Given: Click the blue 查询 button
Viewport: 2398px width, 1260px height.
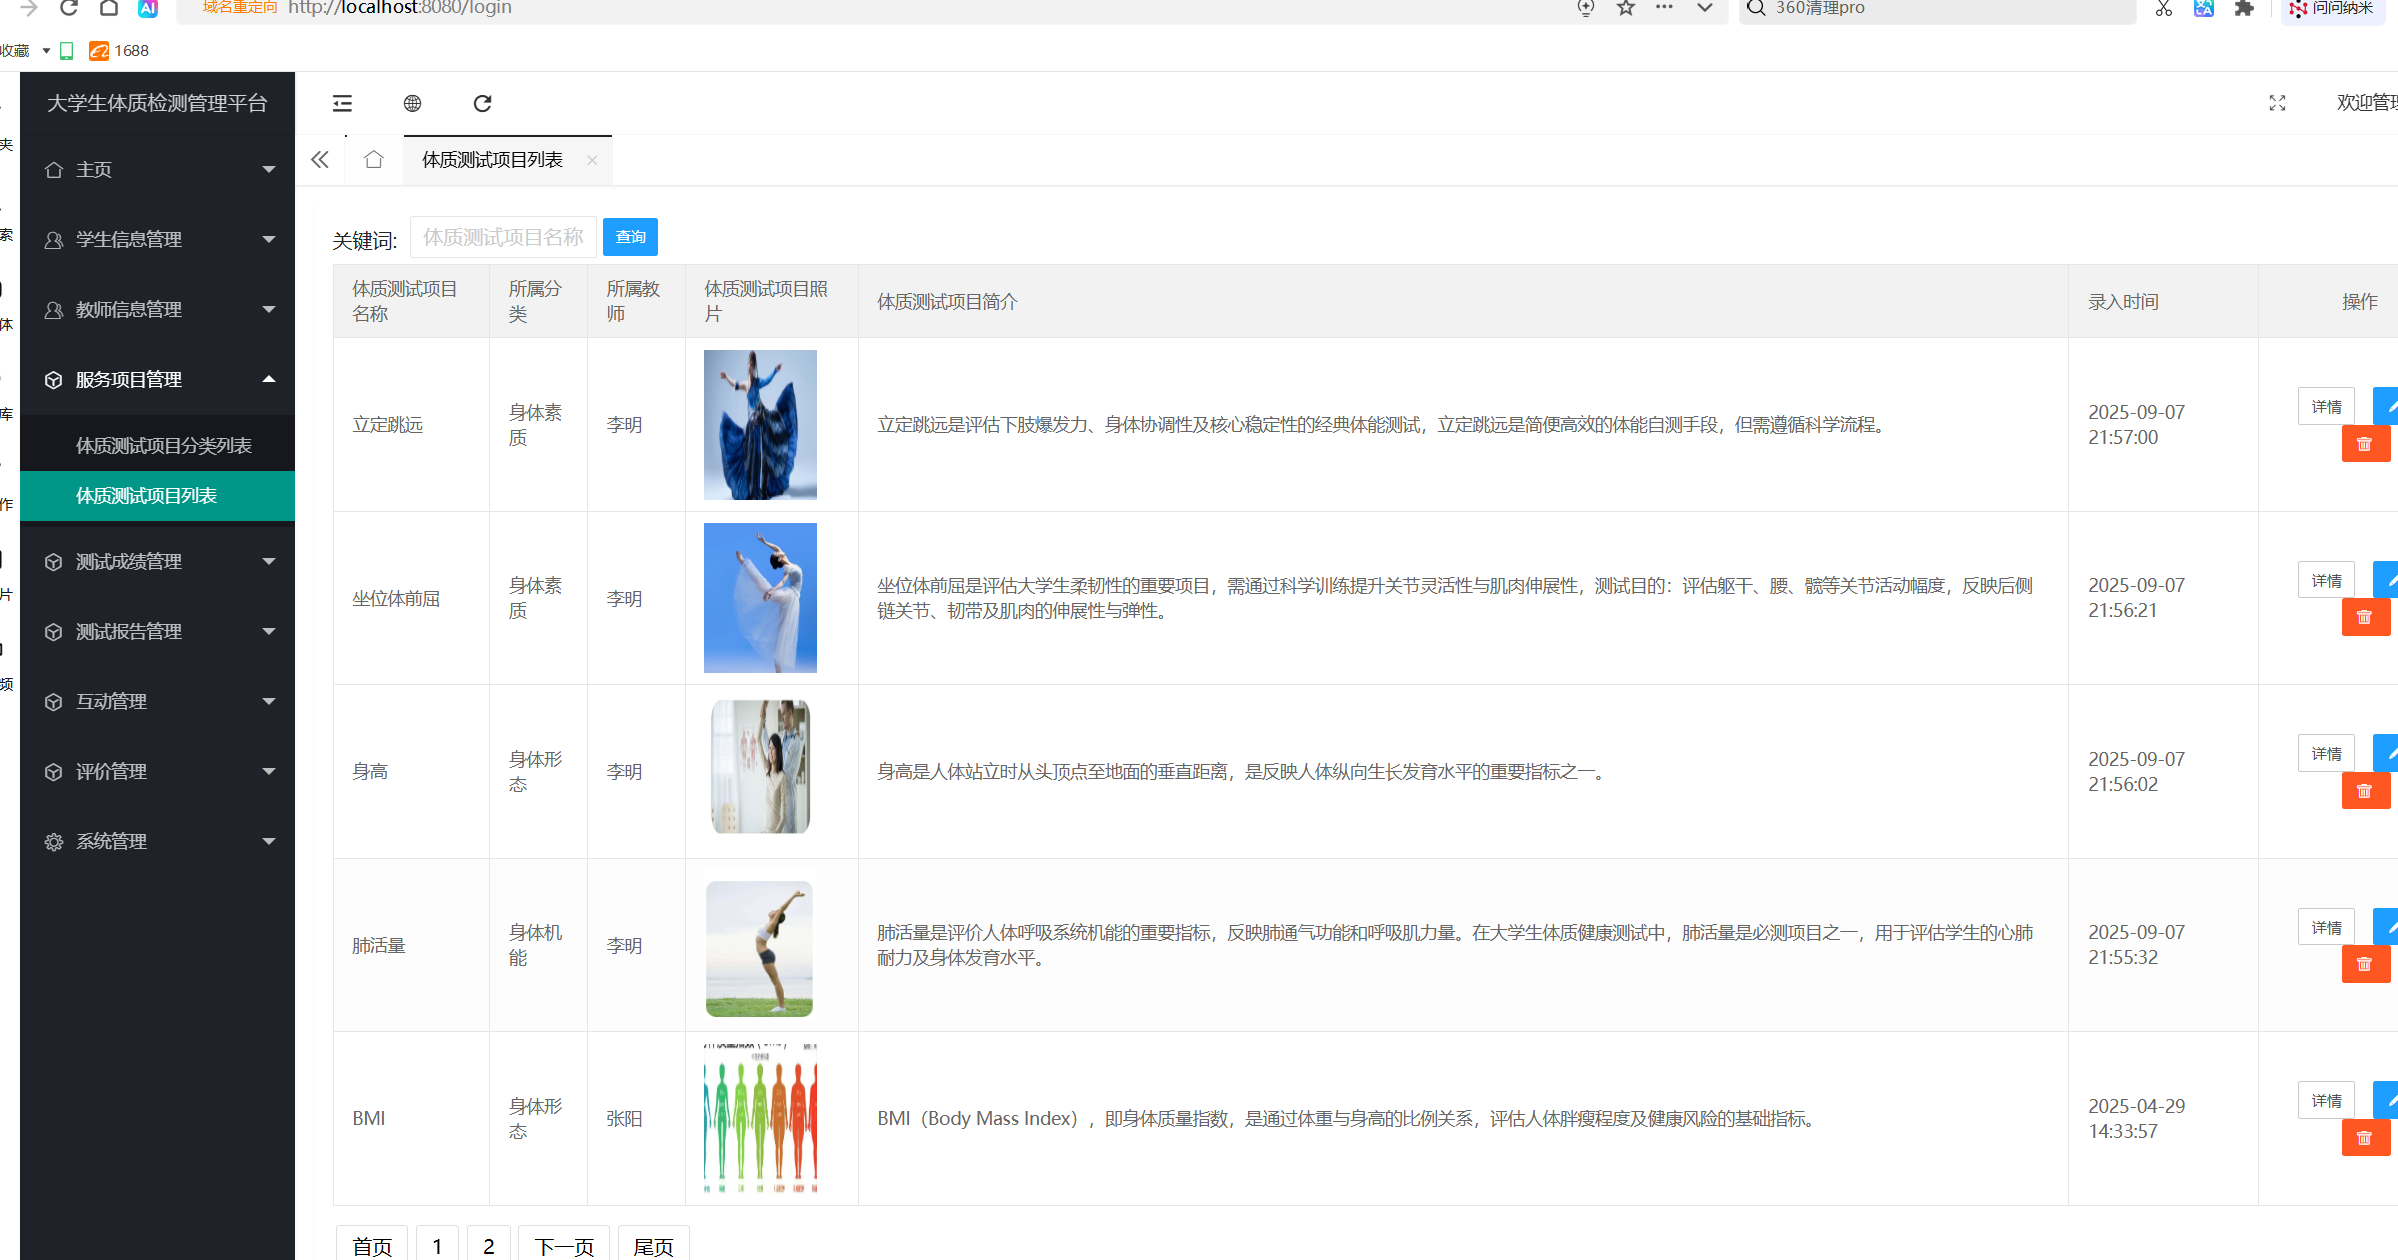Looking at the screenshot, I should [630, 237].
